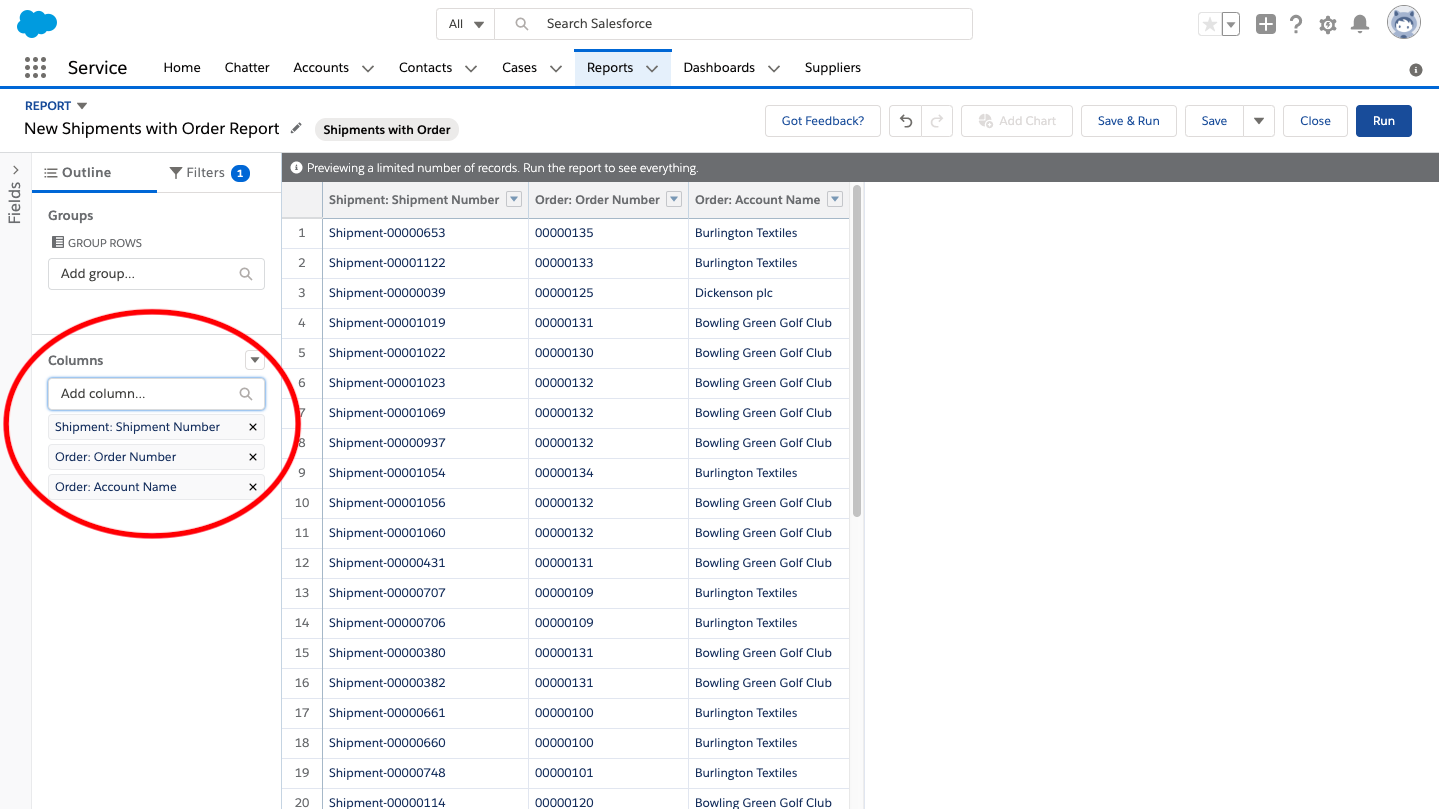Click the Shipment-00000431 cell
The image size is (1439, 809).
426,563
